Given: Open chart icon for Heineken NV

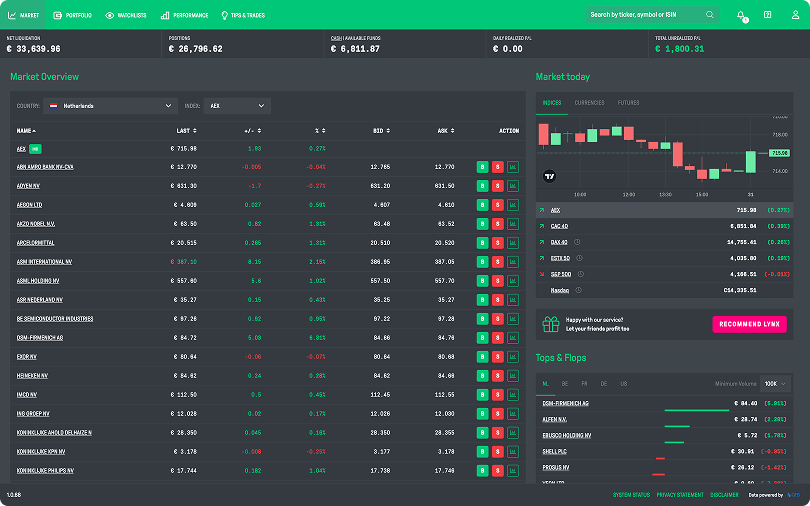Looking at the screenshot, I should pyautogui.click(x=513, y=376).
